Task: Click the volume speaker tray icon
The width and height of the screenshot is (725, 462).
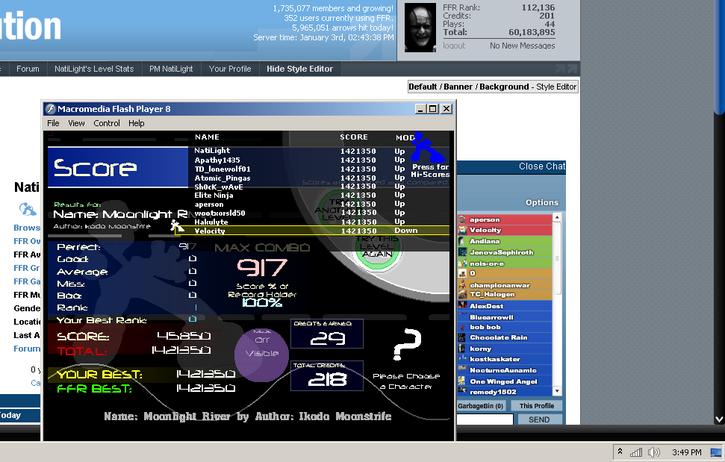Action: 653,452
